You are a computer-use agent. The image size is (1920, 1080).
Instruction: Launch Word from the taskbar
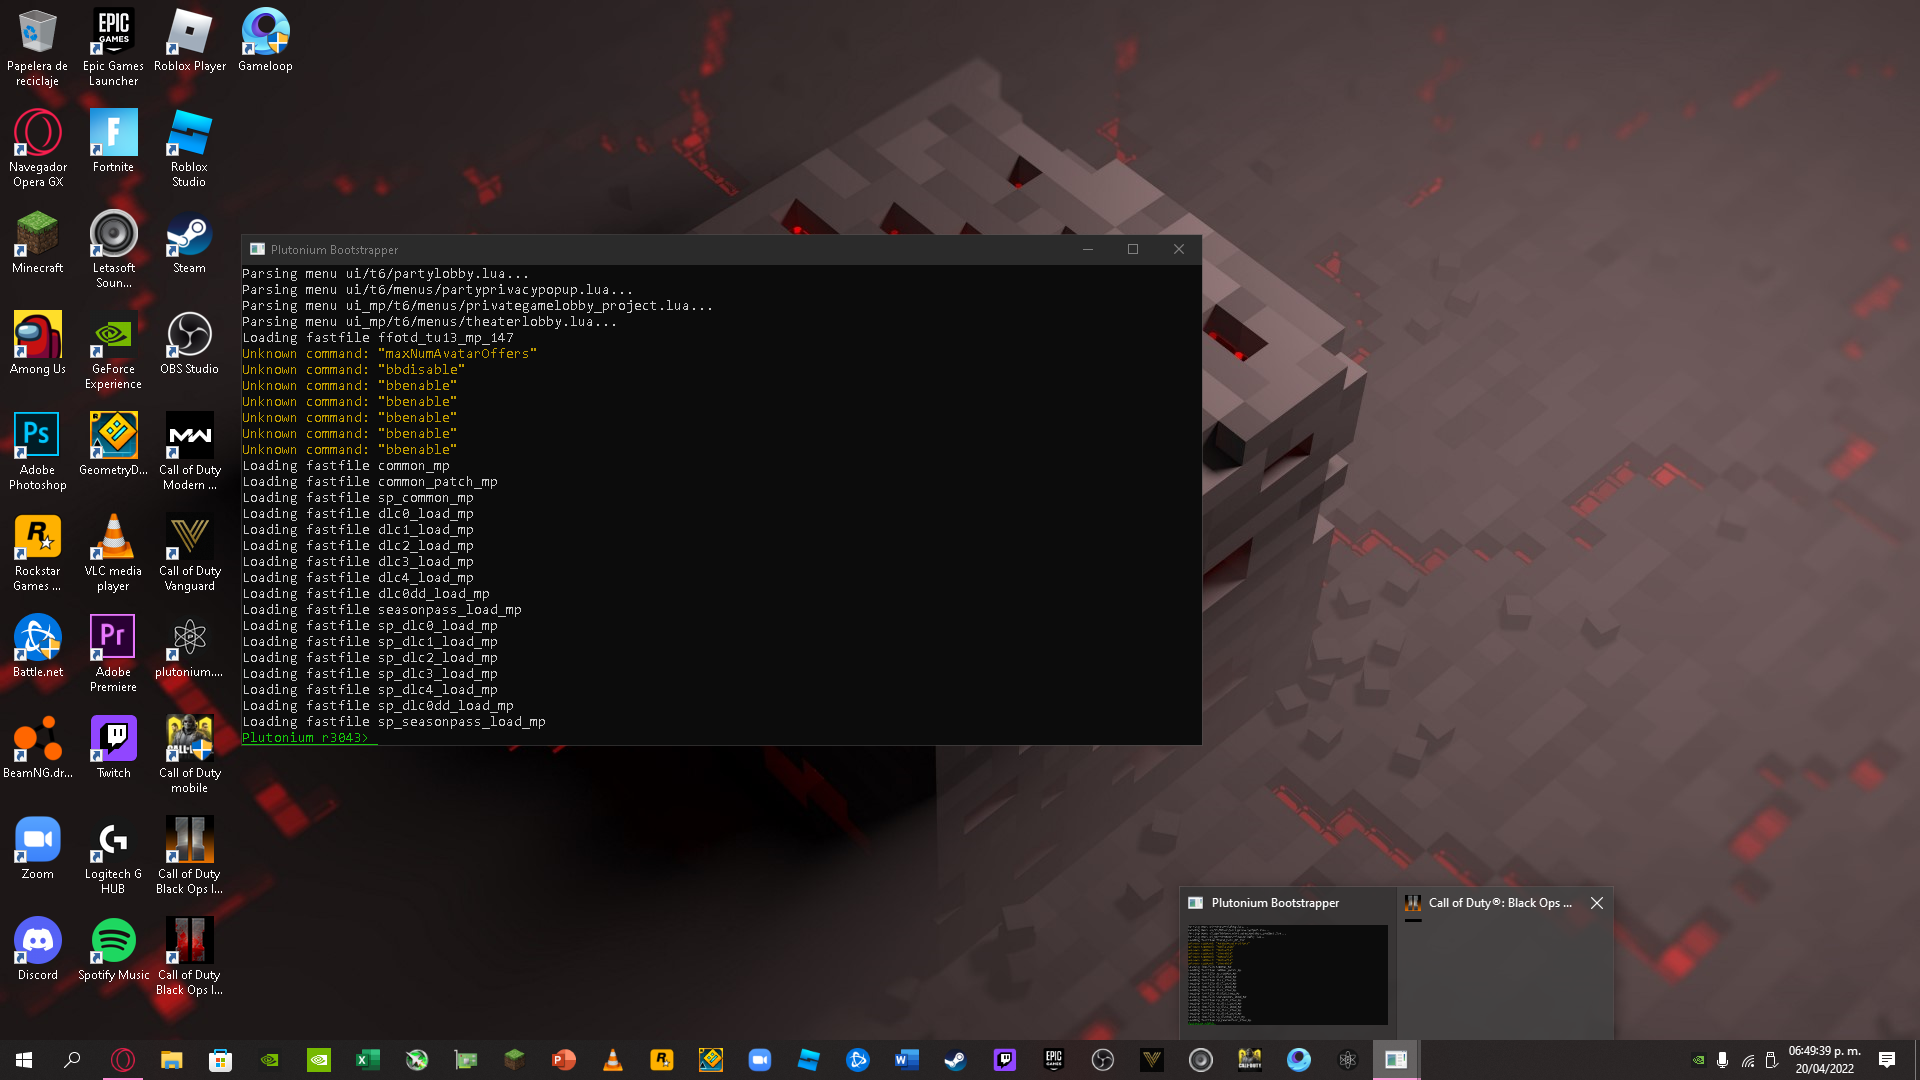coord(906,1060)
